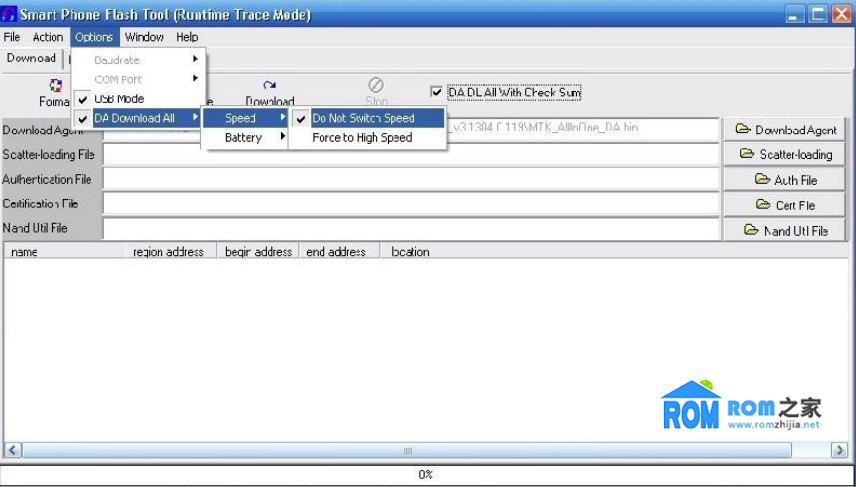
Task: Switch to the Download tab
Action: click(32, 58)
